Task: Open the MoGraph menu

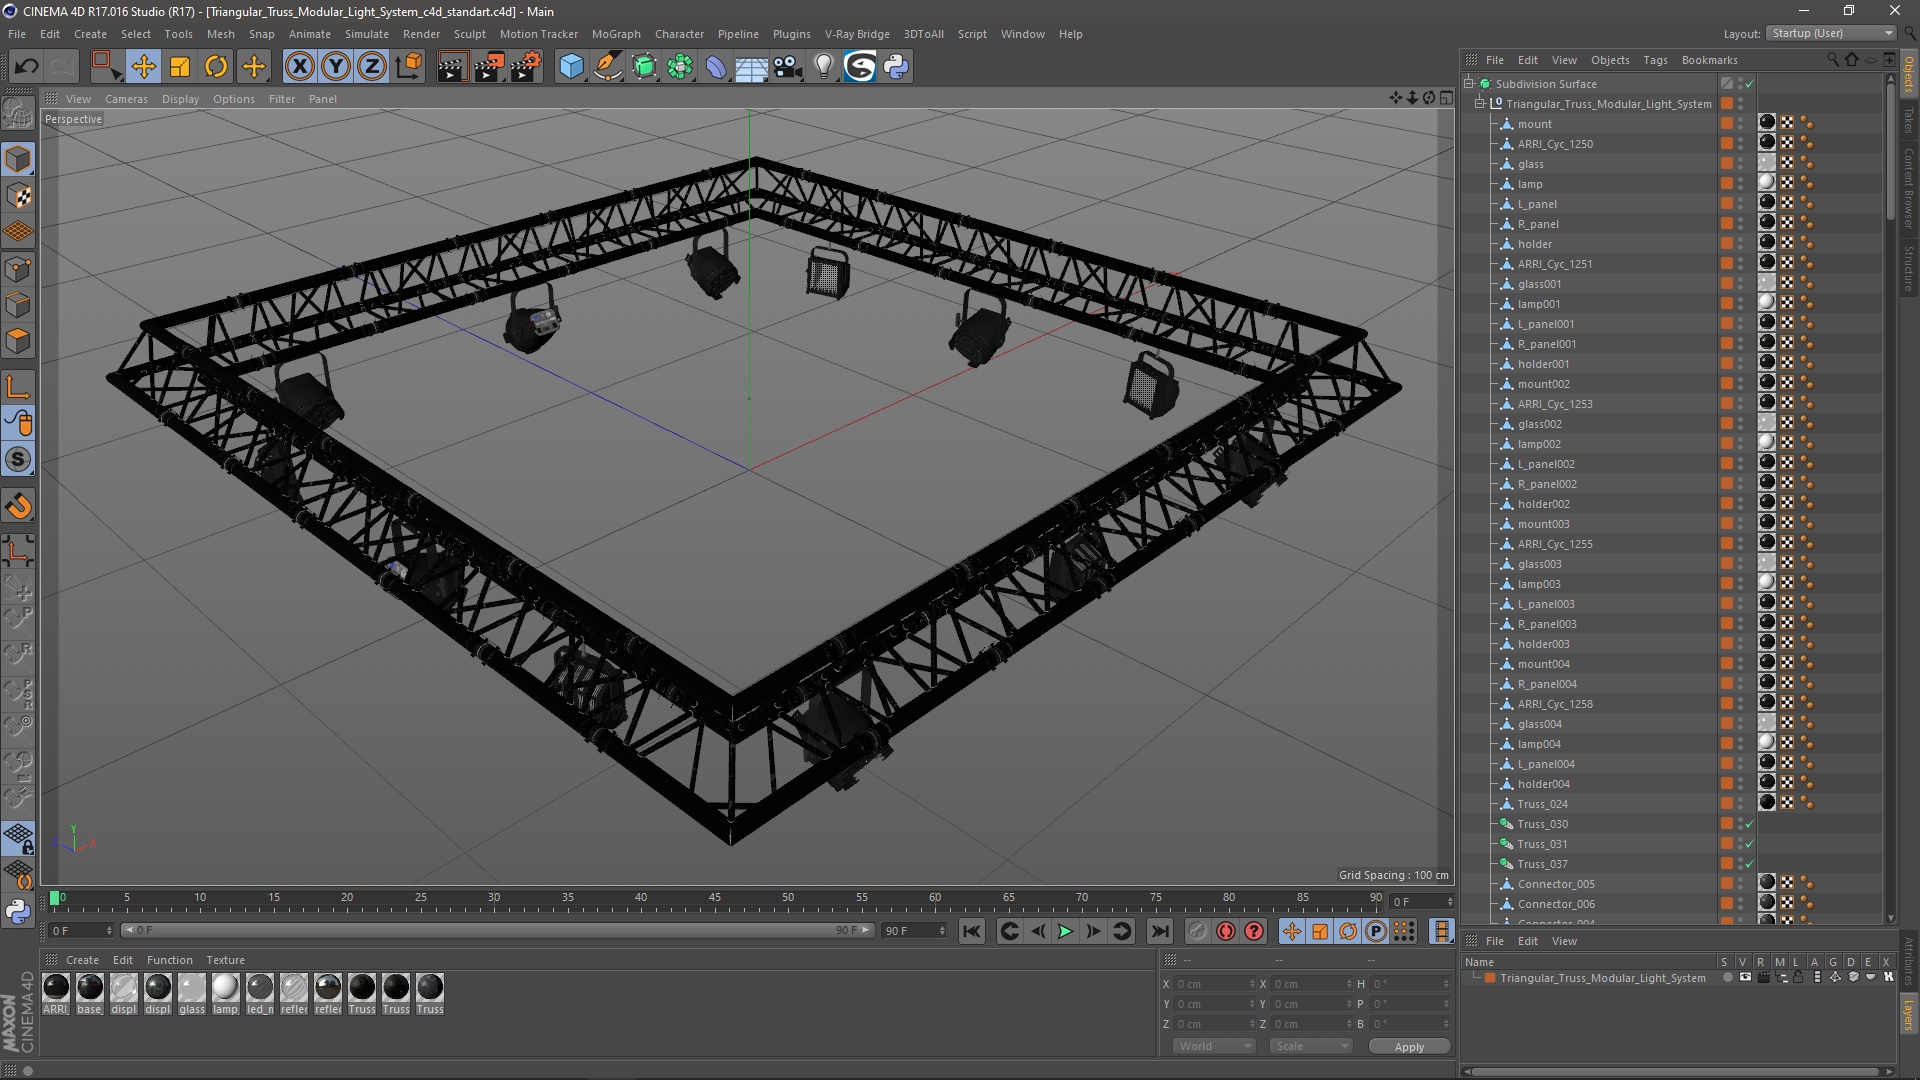Action: point(616,34)
